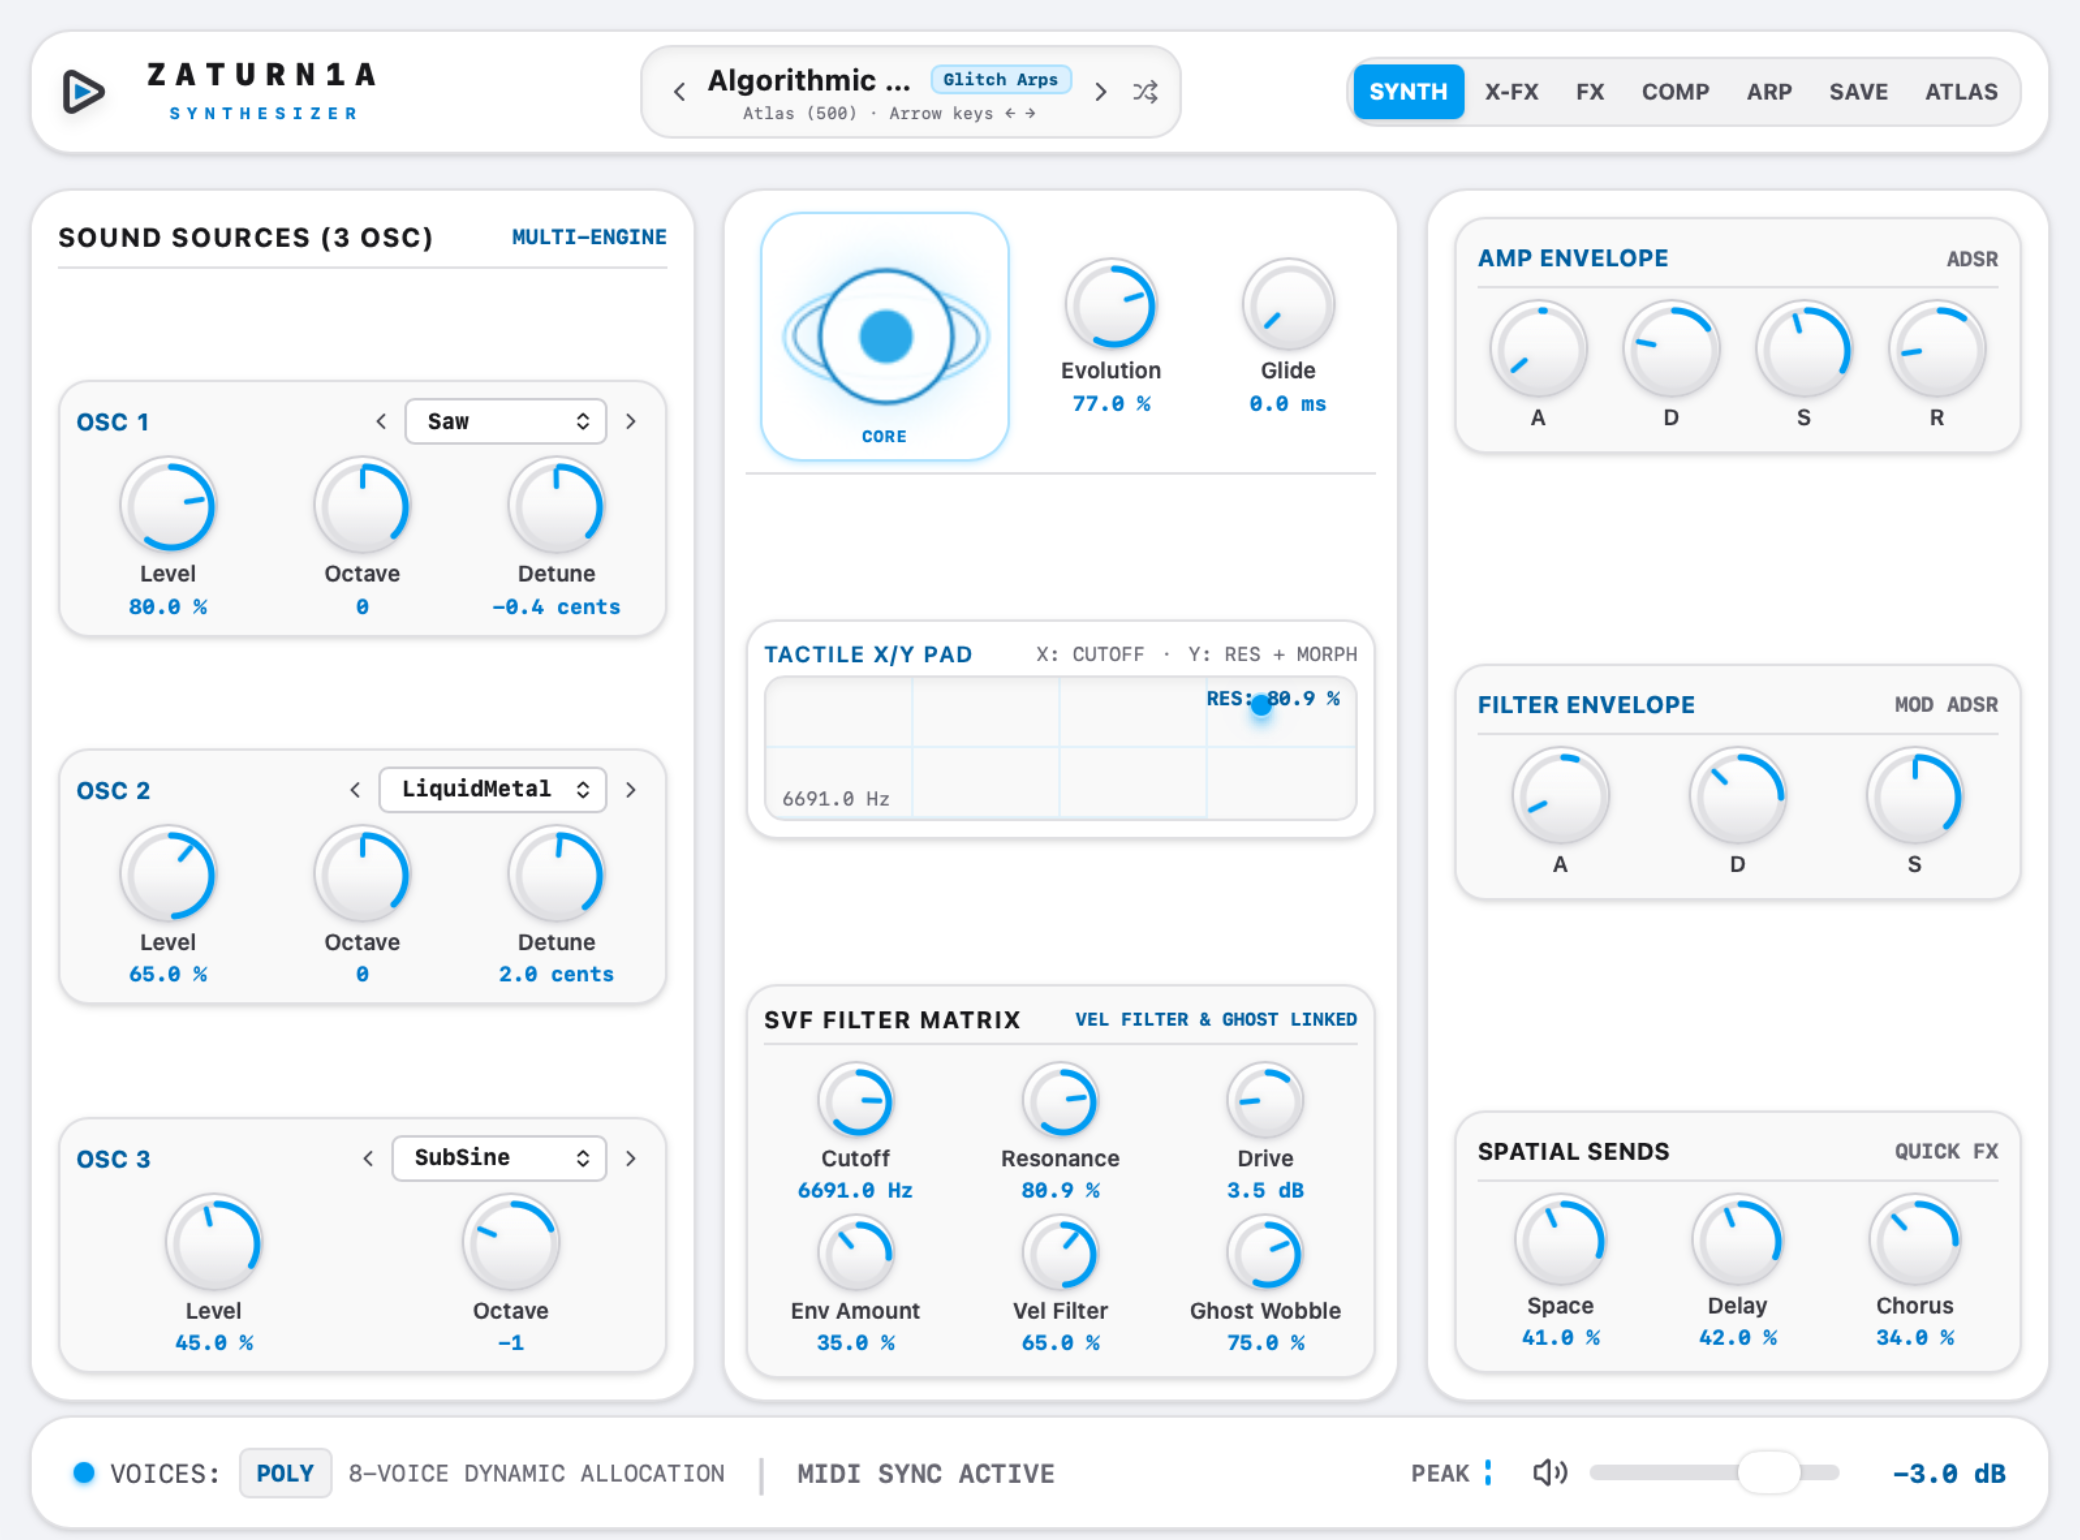The width and height of the screenshot is (2080, 1540).
Task: Select previous OSC 3 waveform arrow
Action: (368, 1157)
